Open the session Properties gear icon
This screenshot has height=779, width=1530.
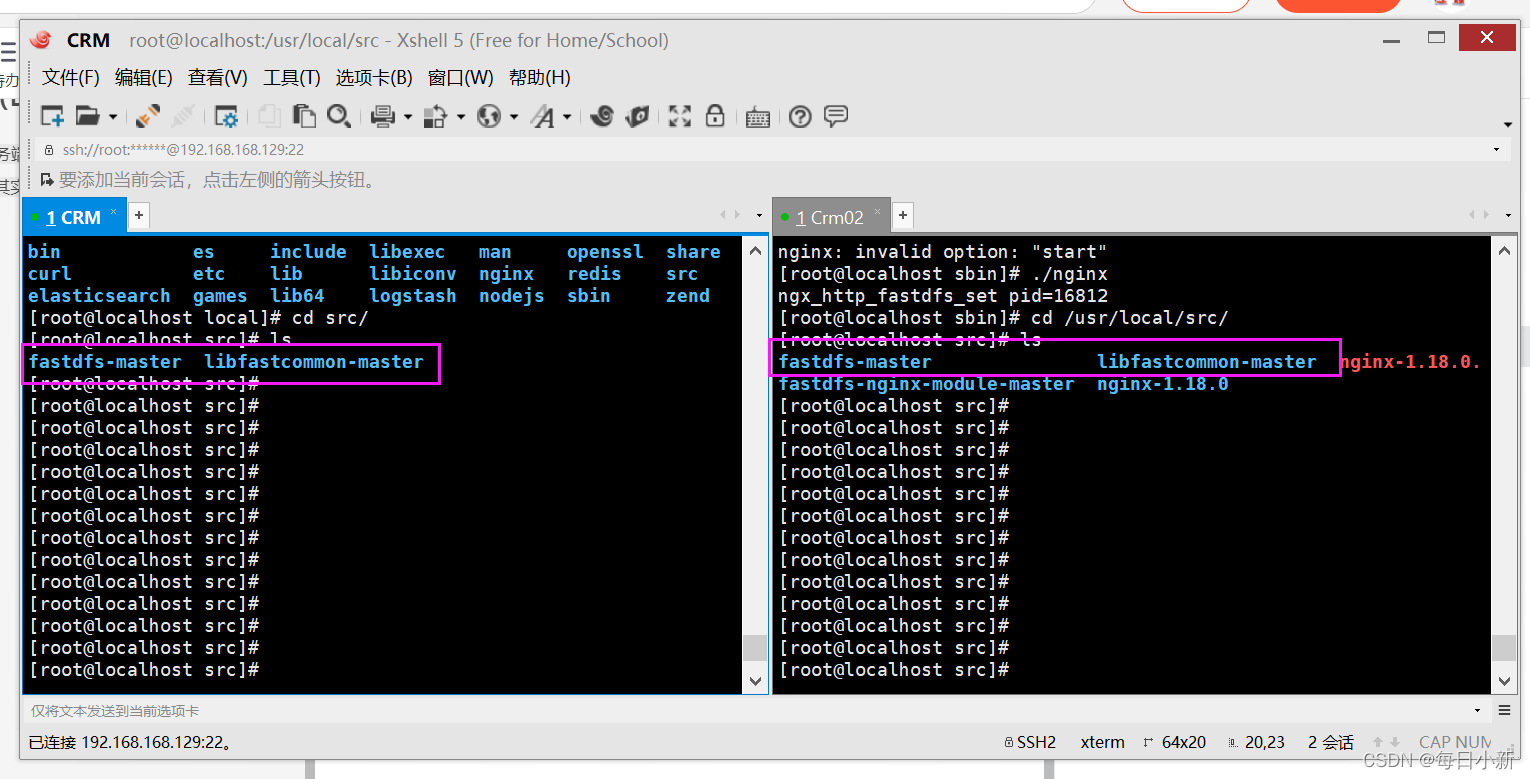[x=227, y=116]
